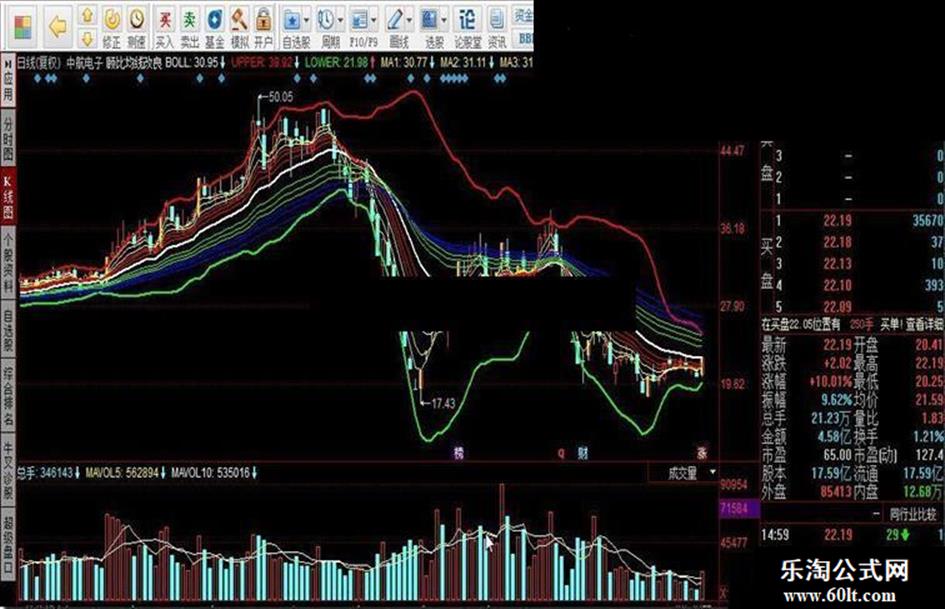Open the 自选股 sidebar tab
Screen dimensions: 945x609
click(8, 330)
